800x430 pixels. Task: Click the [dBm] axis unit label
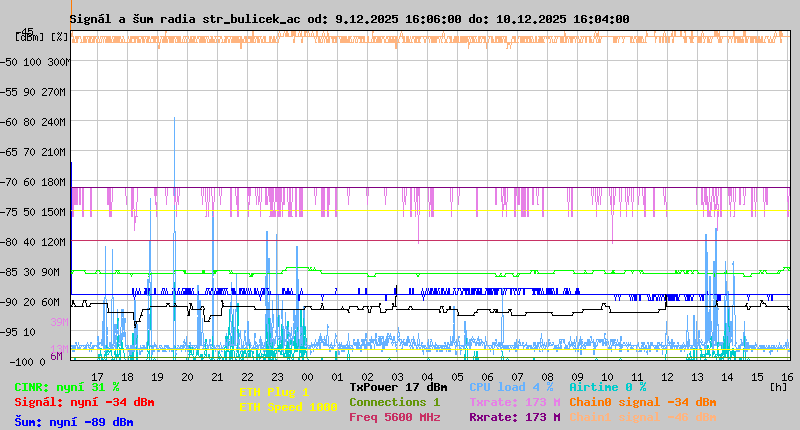point(29,37)
